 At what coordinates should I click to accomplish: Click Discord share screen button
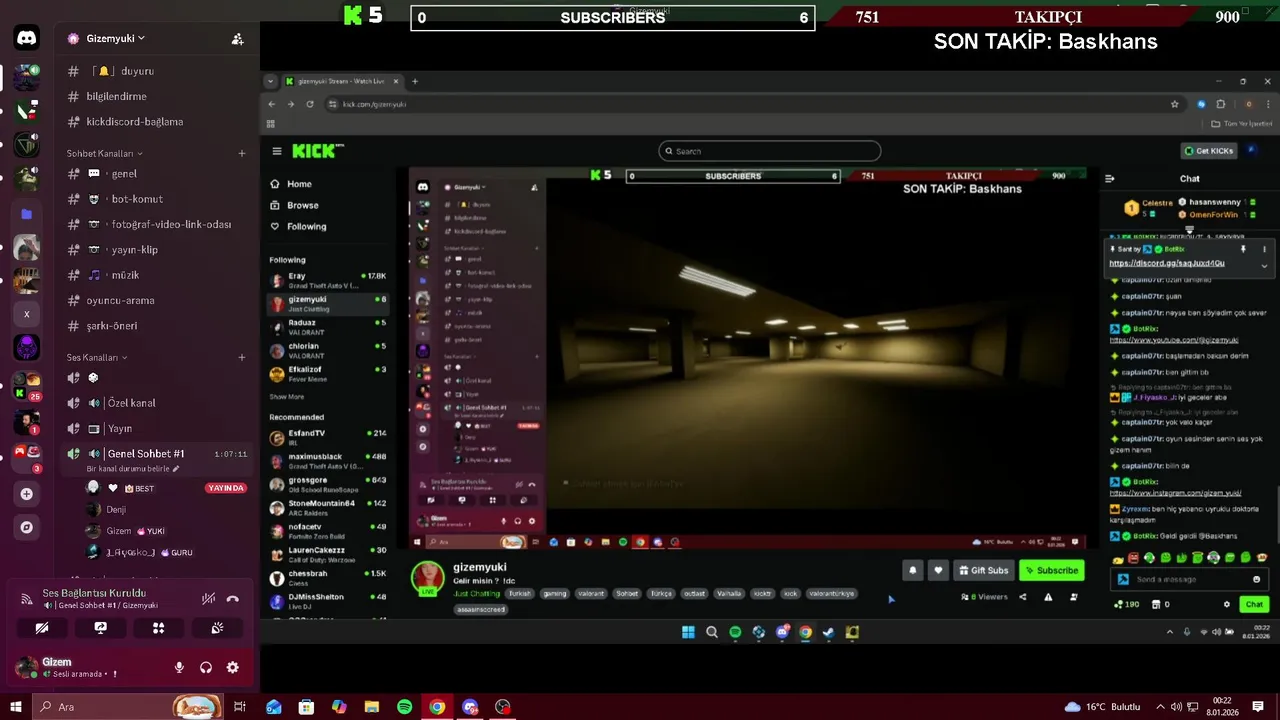tap(101, 628)
